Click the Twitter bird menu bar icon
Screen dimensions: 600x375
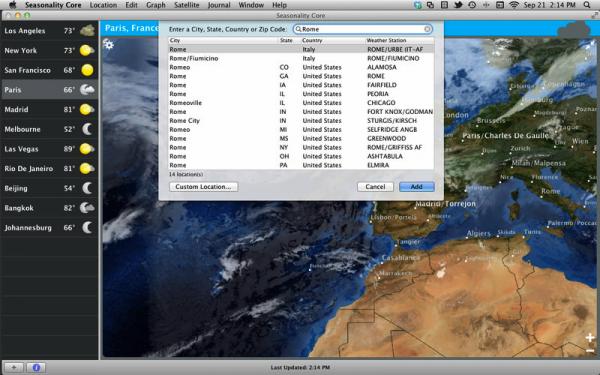458,5
